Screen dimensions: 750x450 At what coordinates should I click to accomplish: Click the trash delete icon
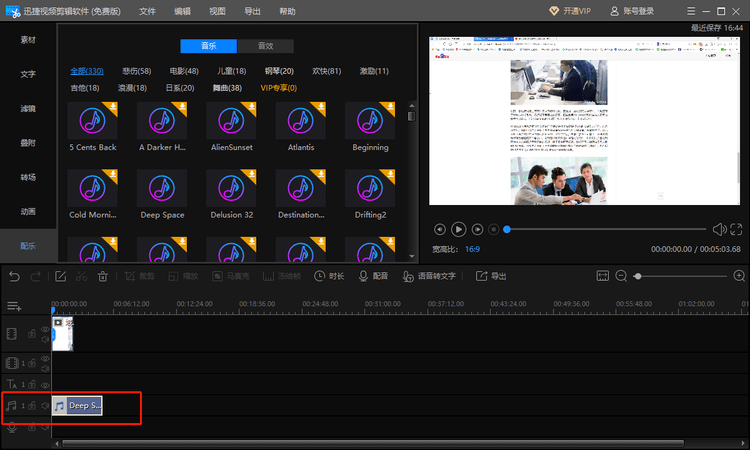(103, 276)
